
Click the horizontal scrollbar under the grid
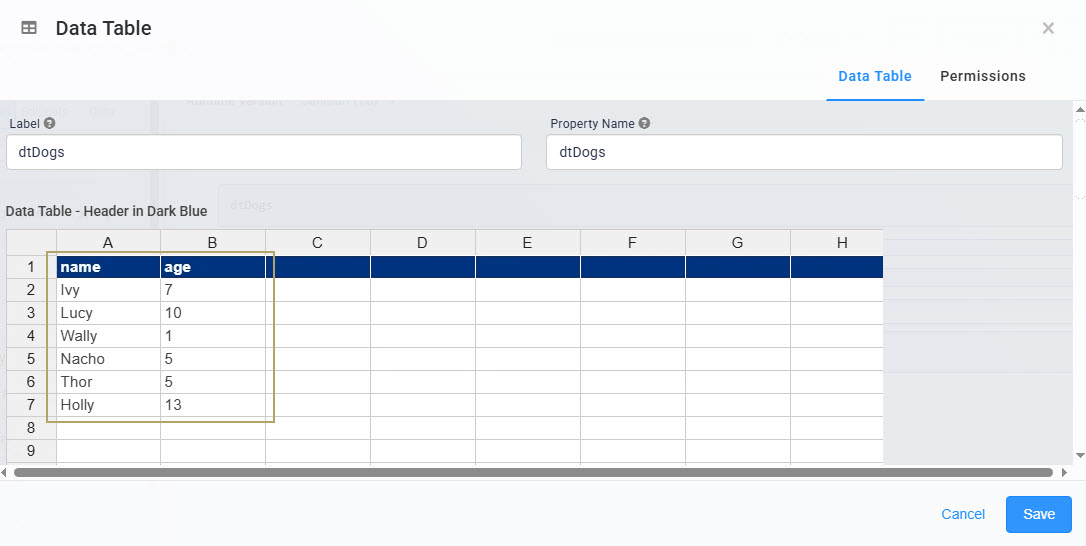click(x=532, y=472)
